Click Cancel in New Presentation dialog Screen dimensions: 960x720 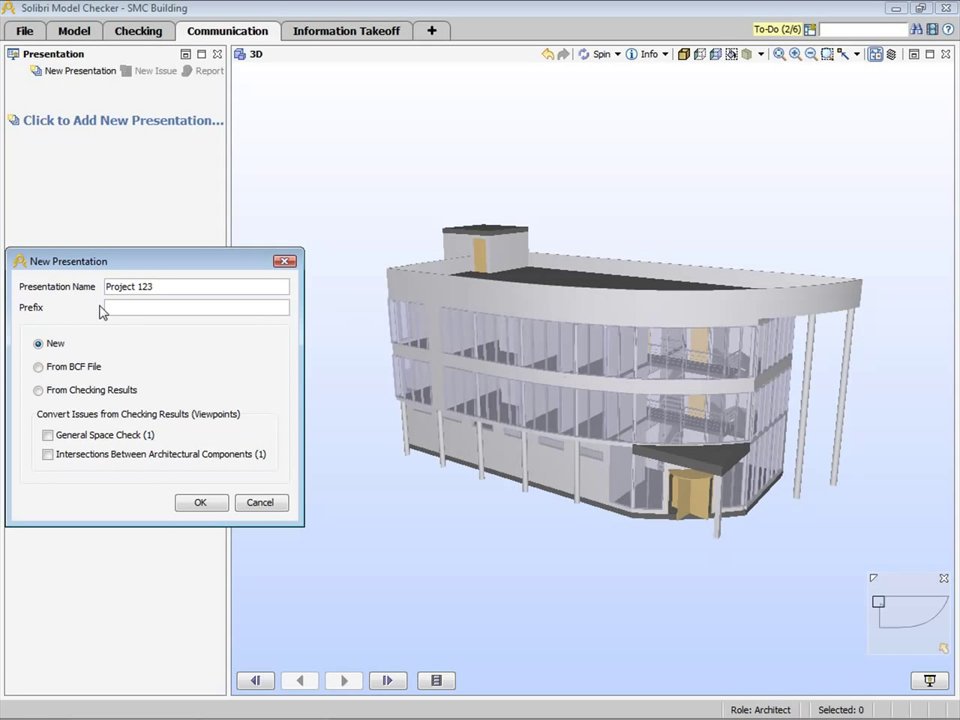coord(261,503)
